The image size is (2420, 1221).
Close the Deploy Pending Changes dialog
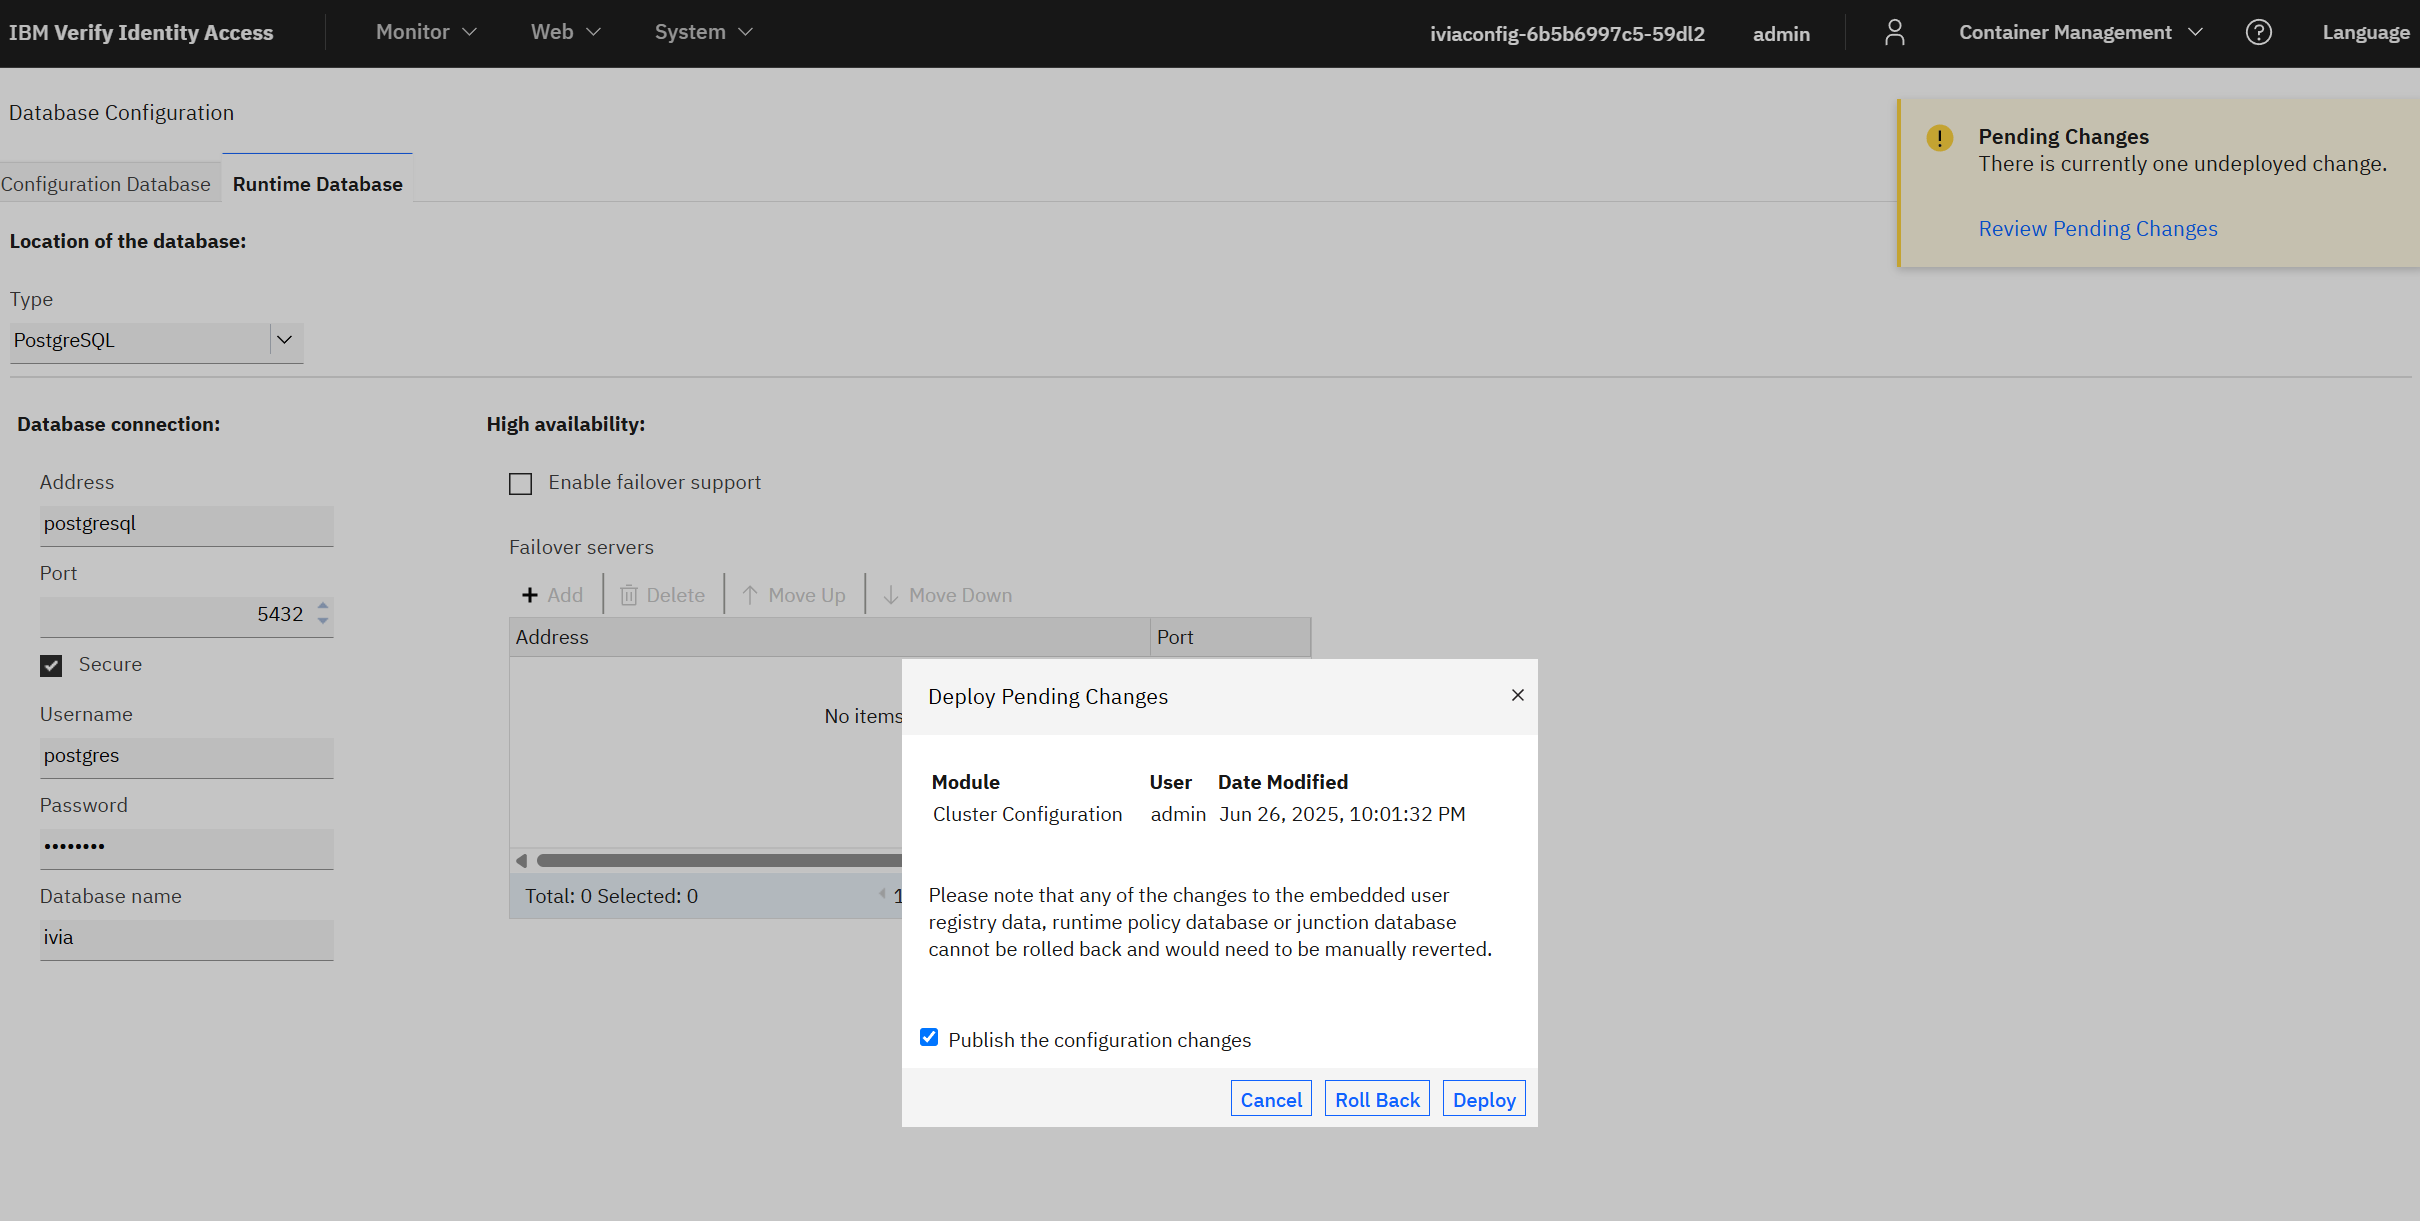point(1517,695)
